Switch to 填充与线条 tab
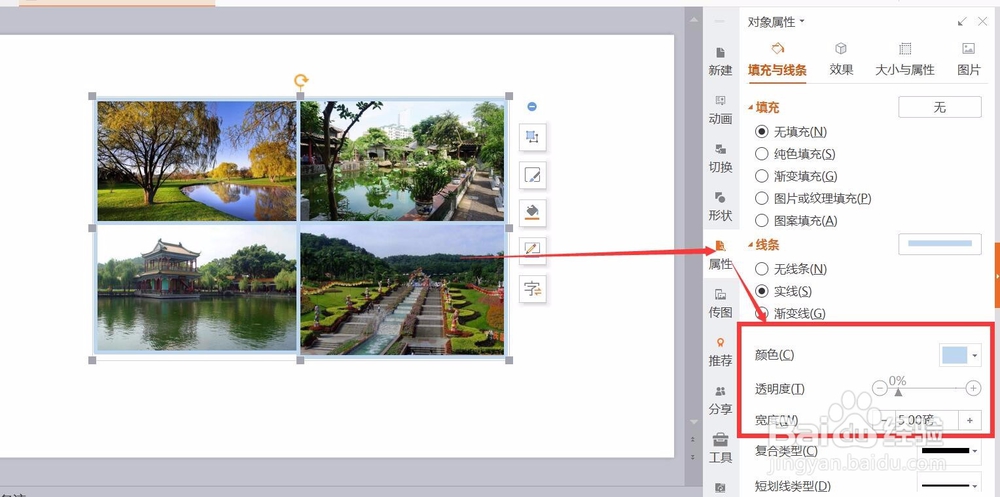 click(x=777, y=60)
